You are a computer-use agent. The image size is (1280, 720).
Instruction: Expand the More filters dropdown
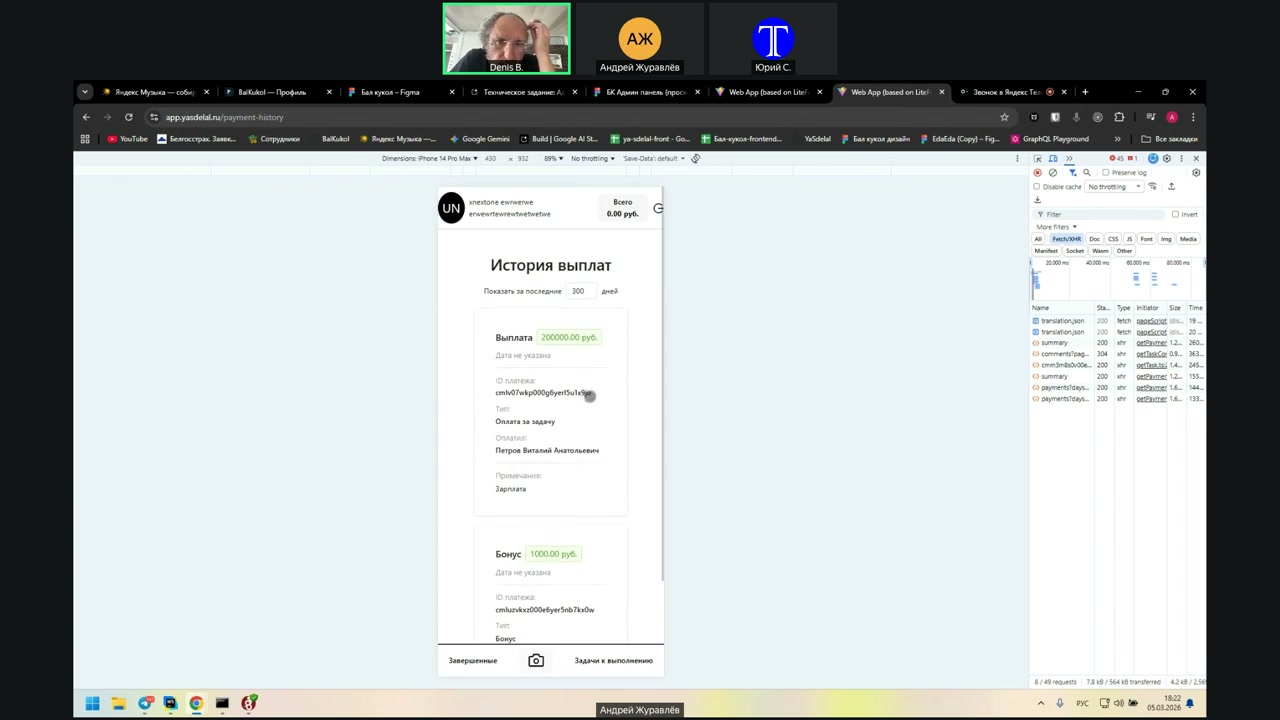click(x=1056, y=227)
